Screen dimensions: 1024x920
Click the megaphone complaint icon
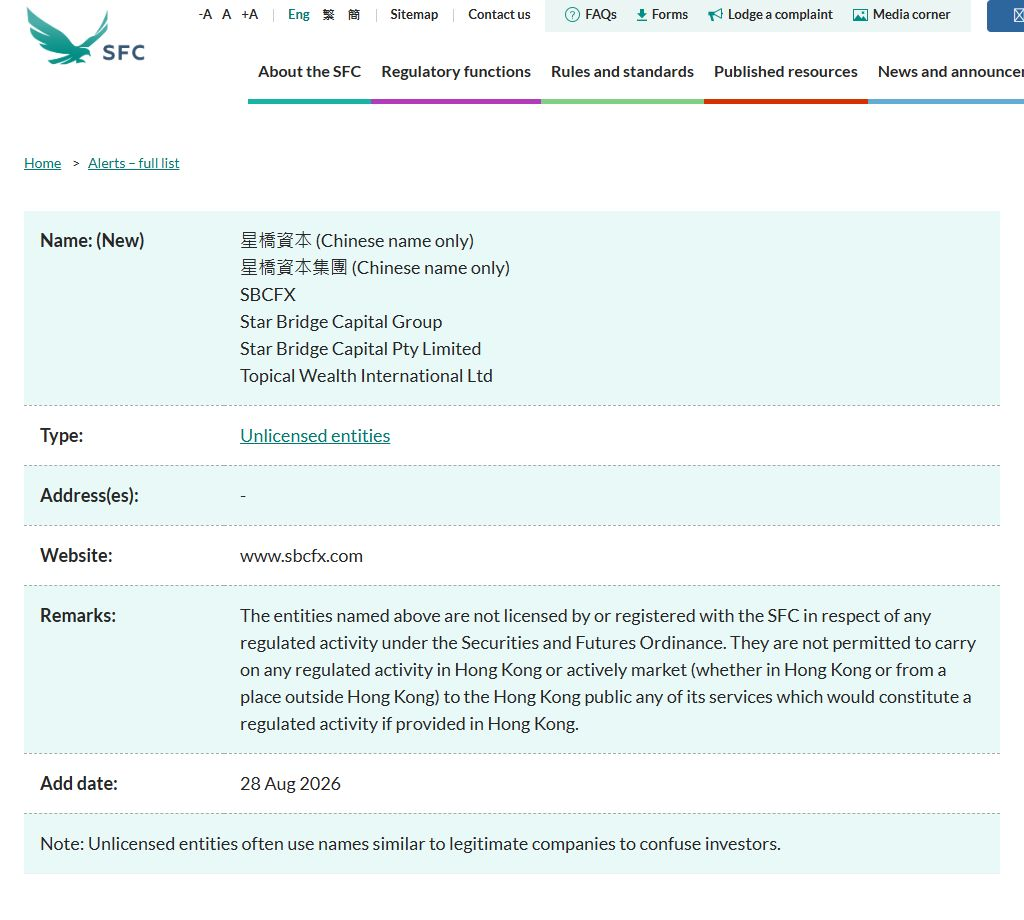715,14
